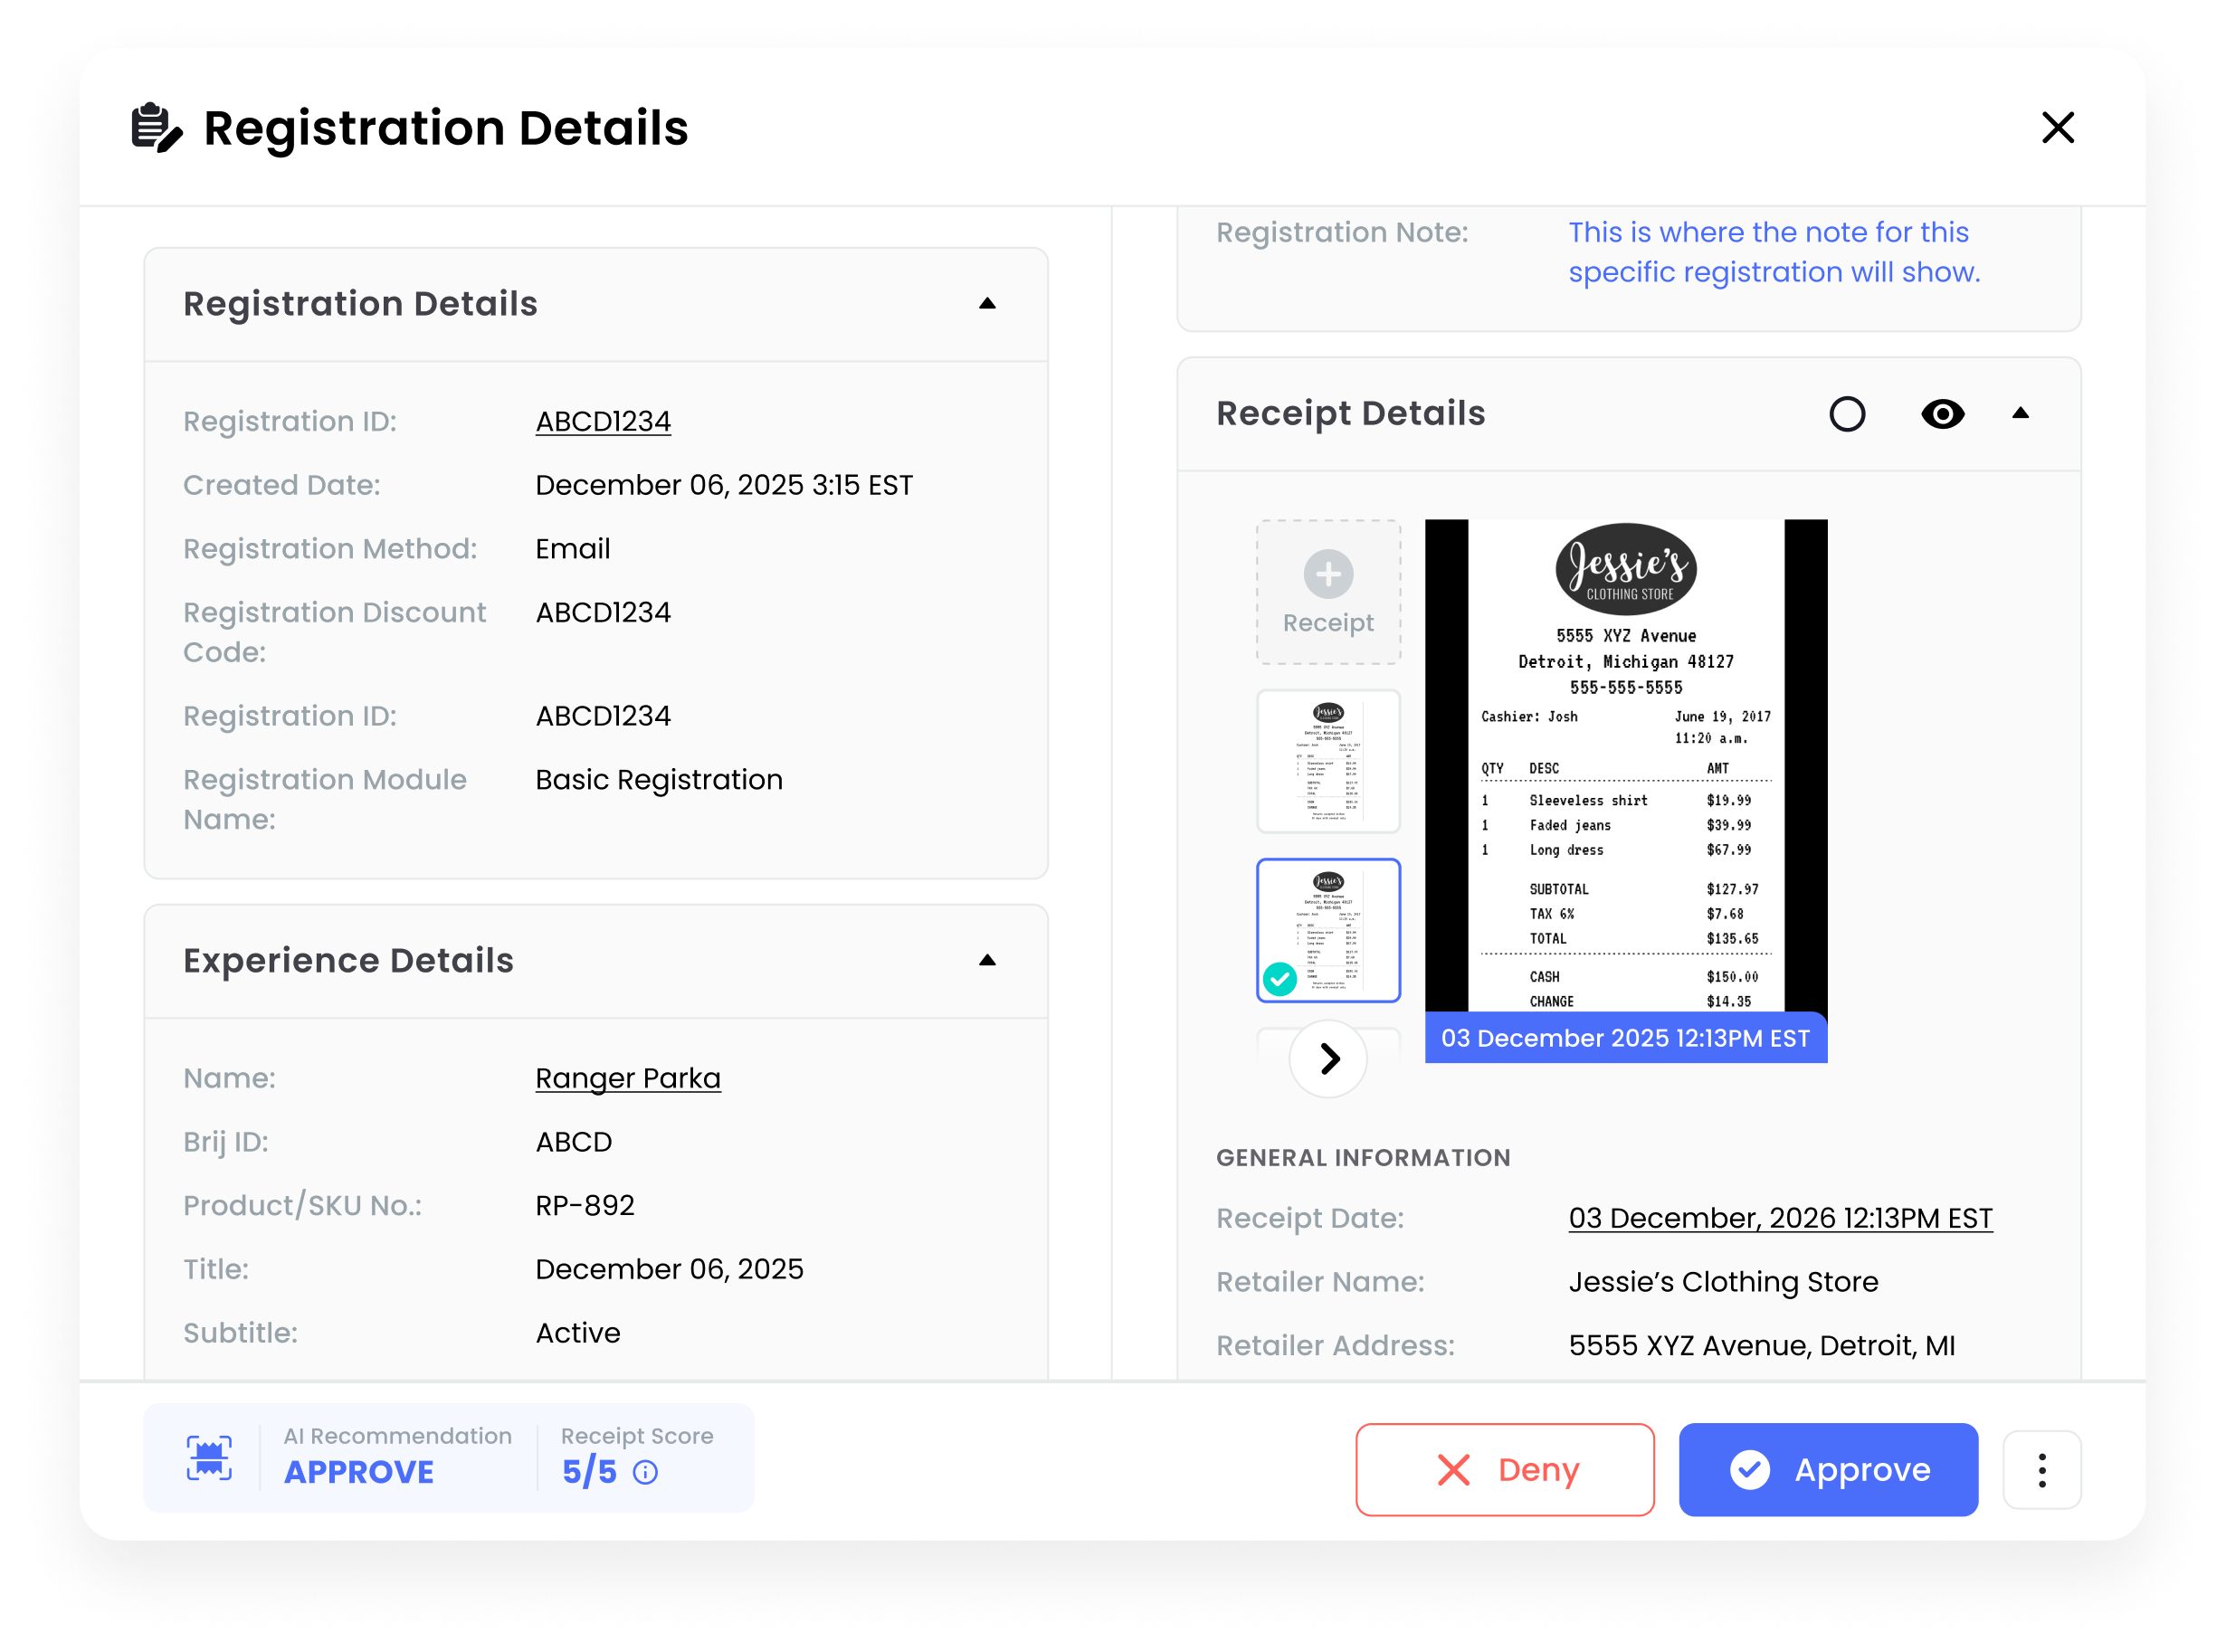The image size is (2226, 1652).
Task: Toggle receipt visibility eye icon
Action: point(1942,414)
